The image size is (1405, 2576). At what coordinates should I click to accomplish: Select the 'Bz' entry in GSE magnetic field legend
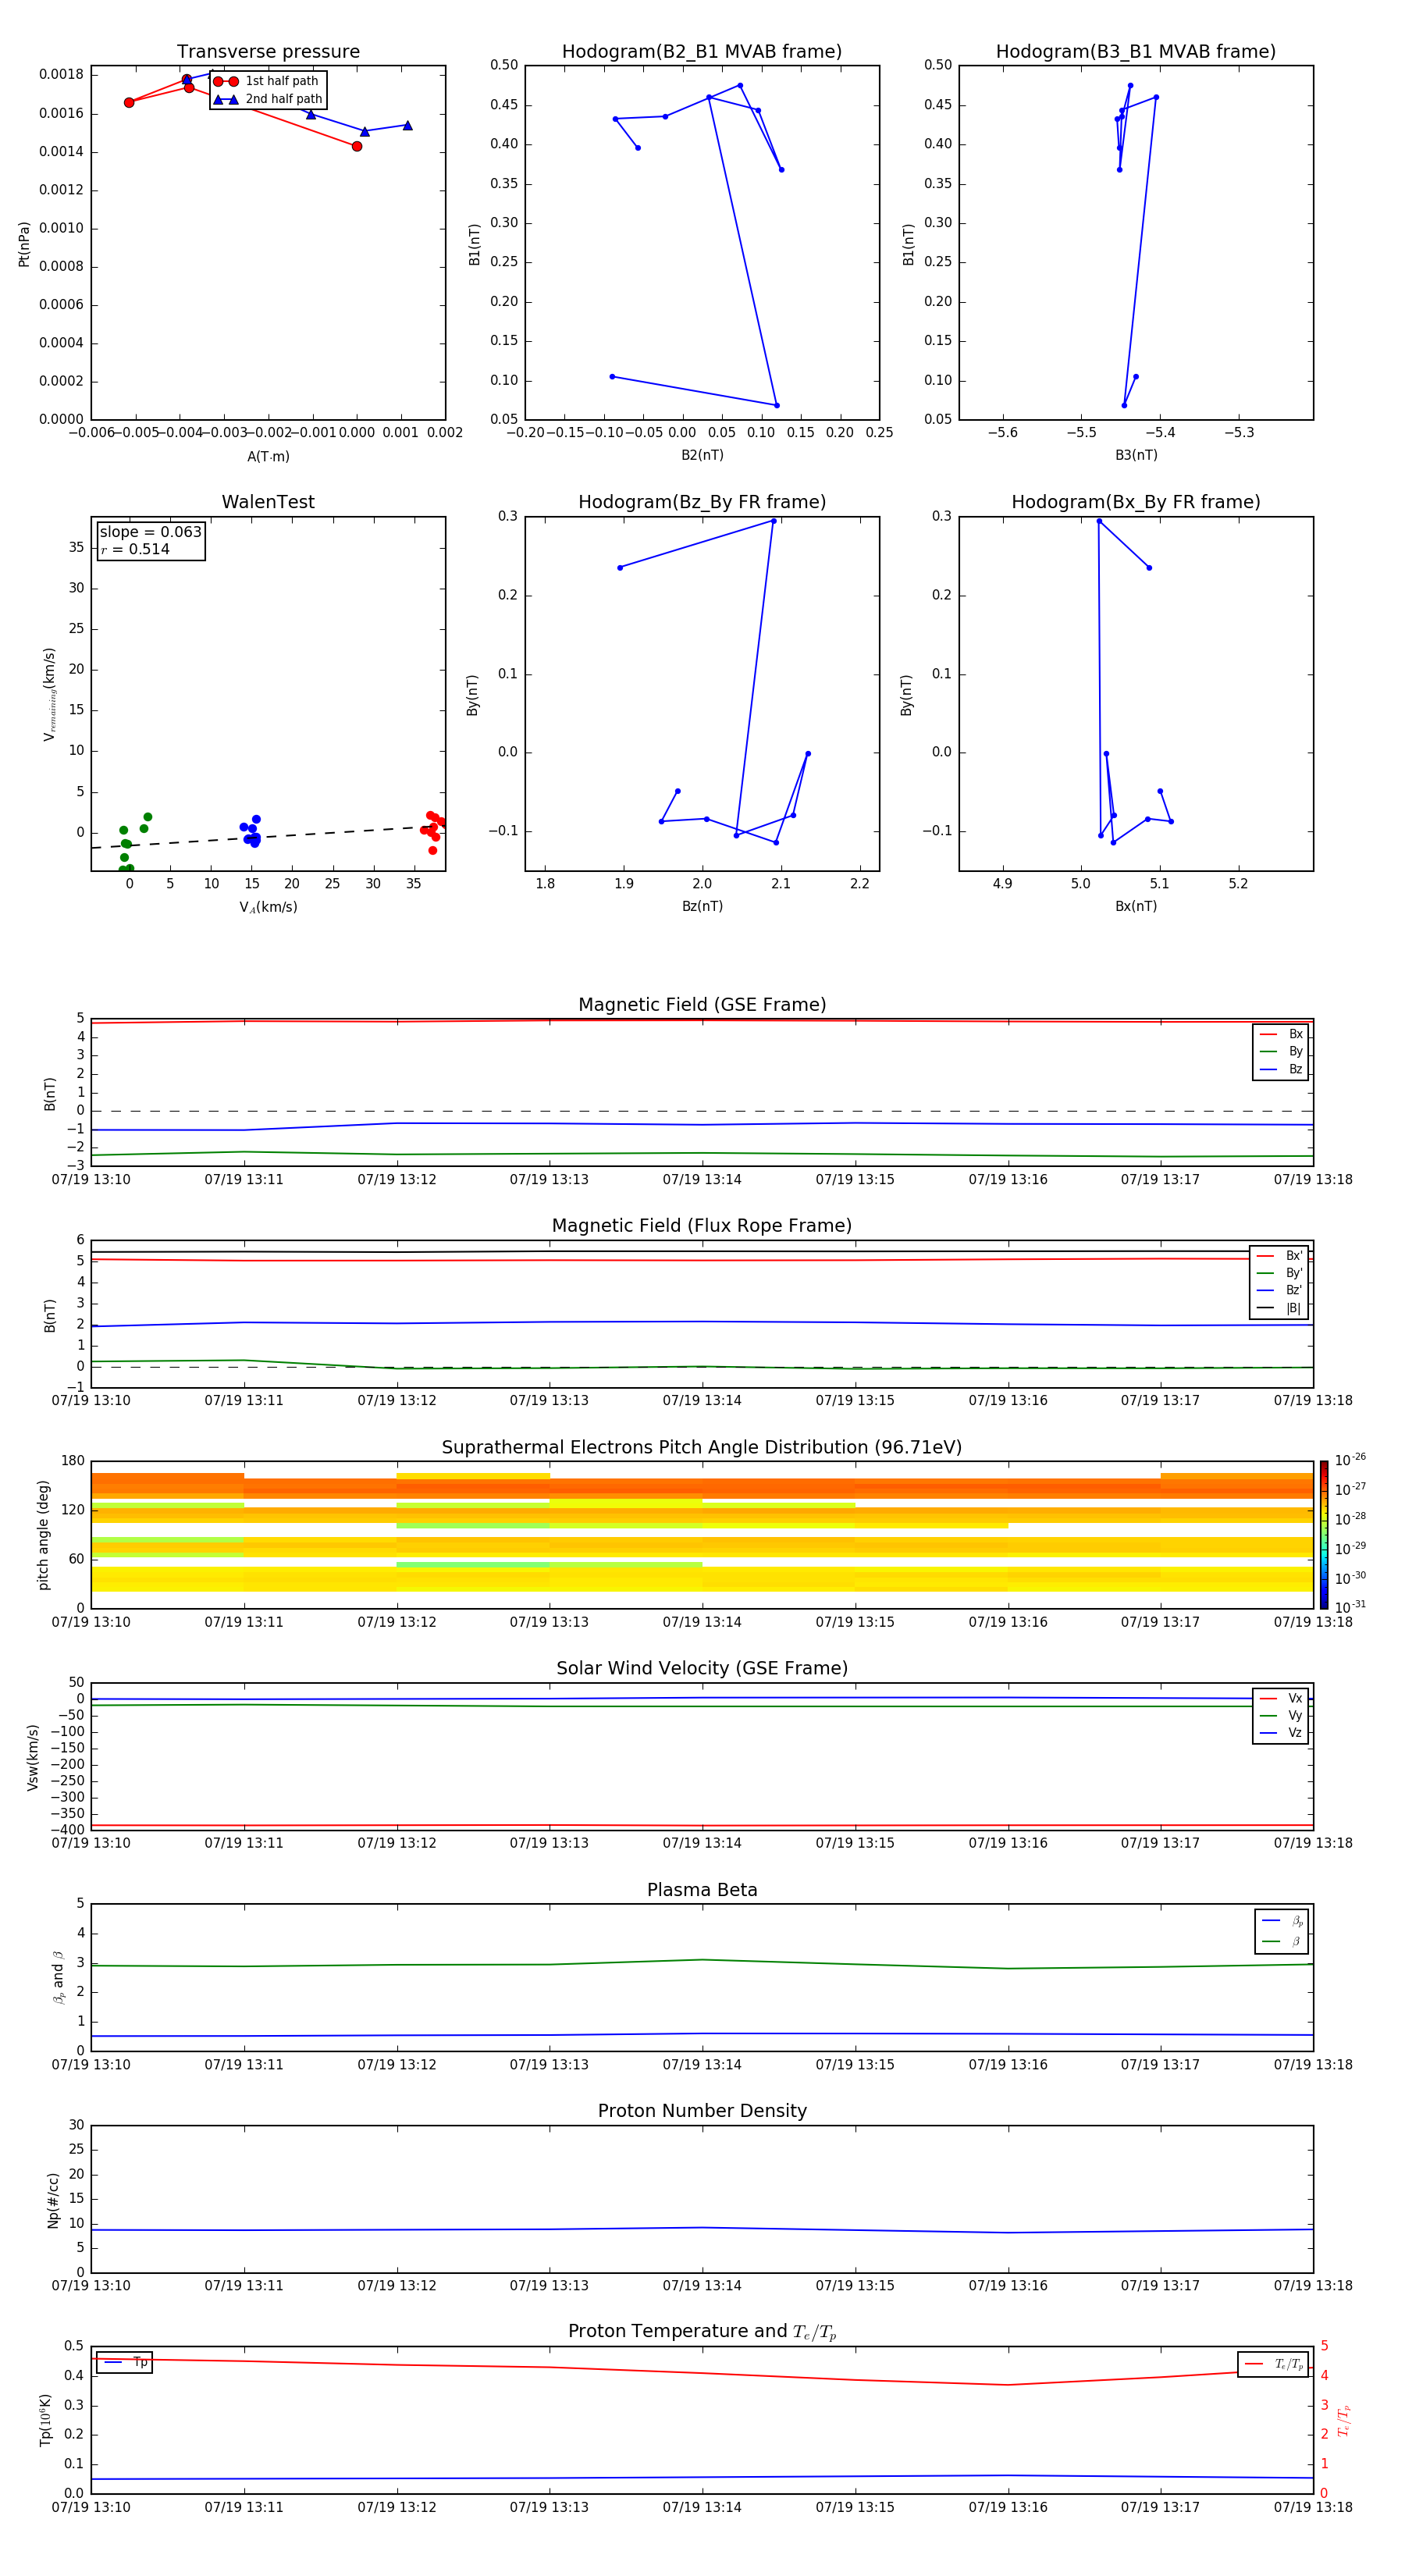point(1281,1069)
